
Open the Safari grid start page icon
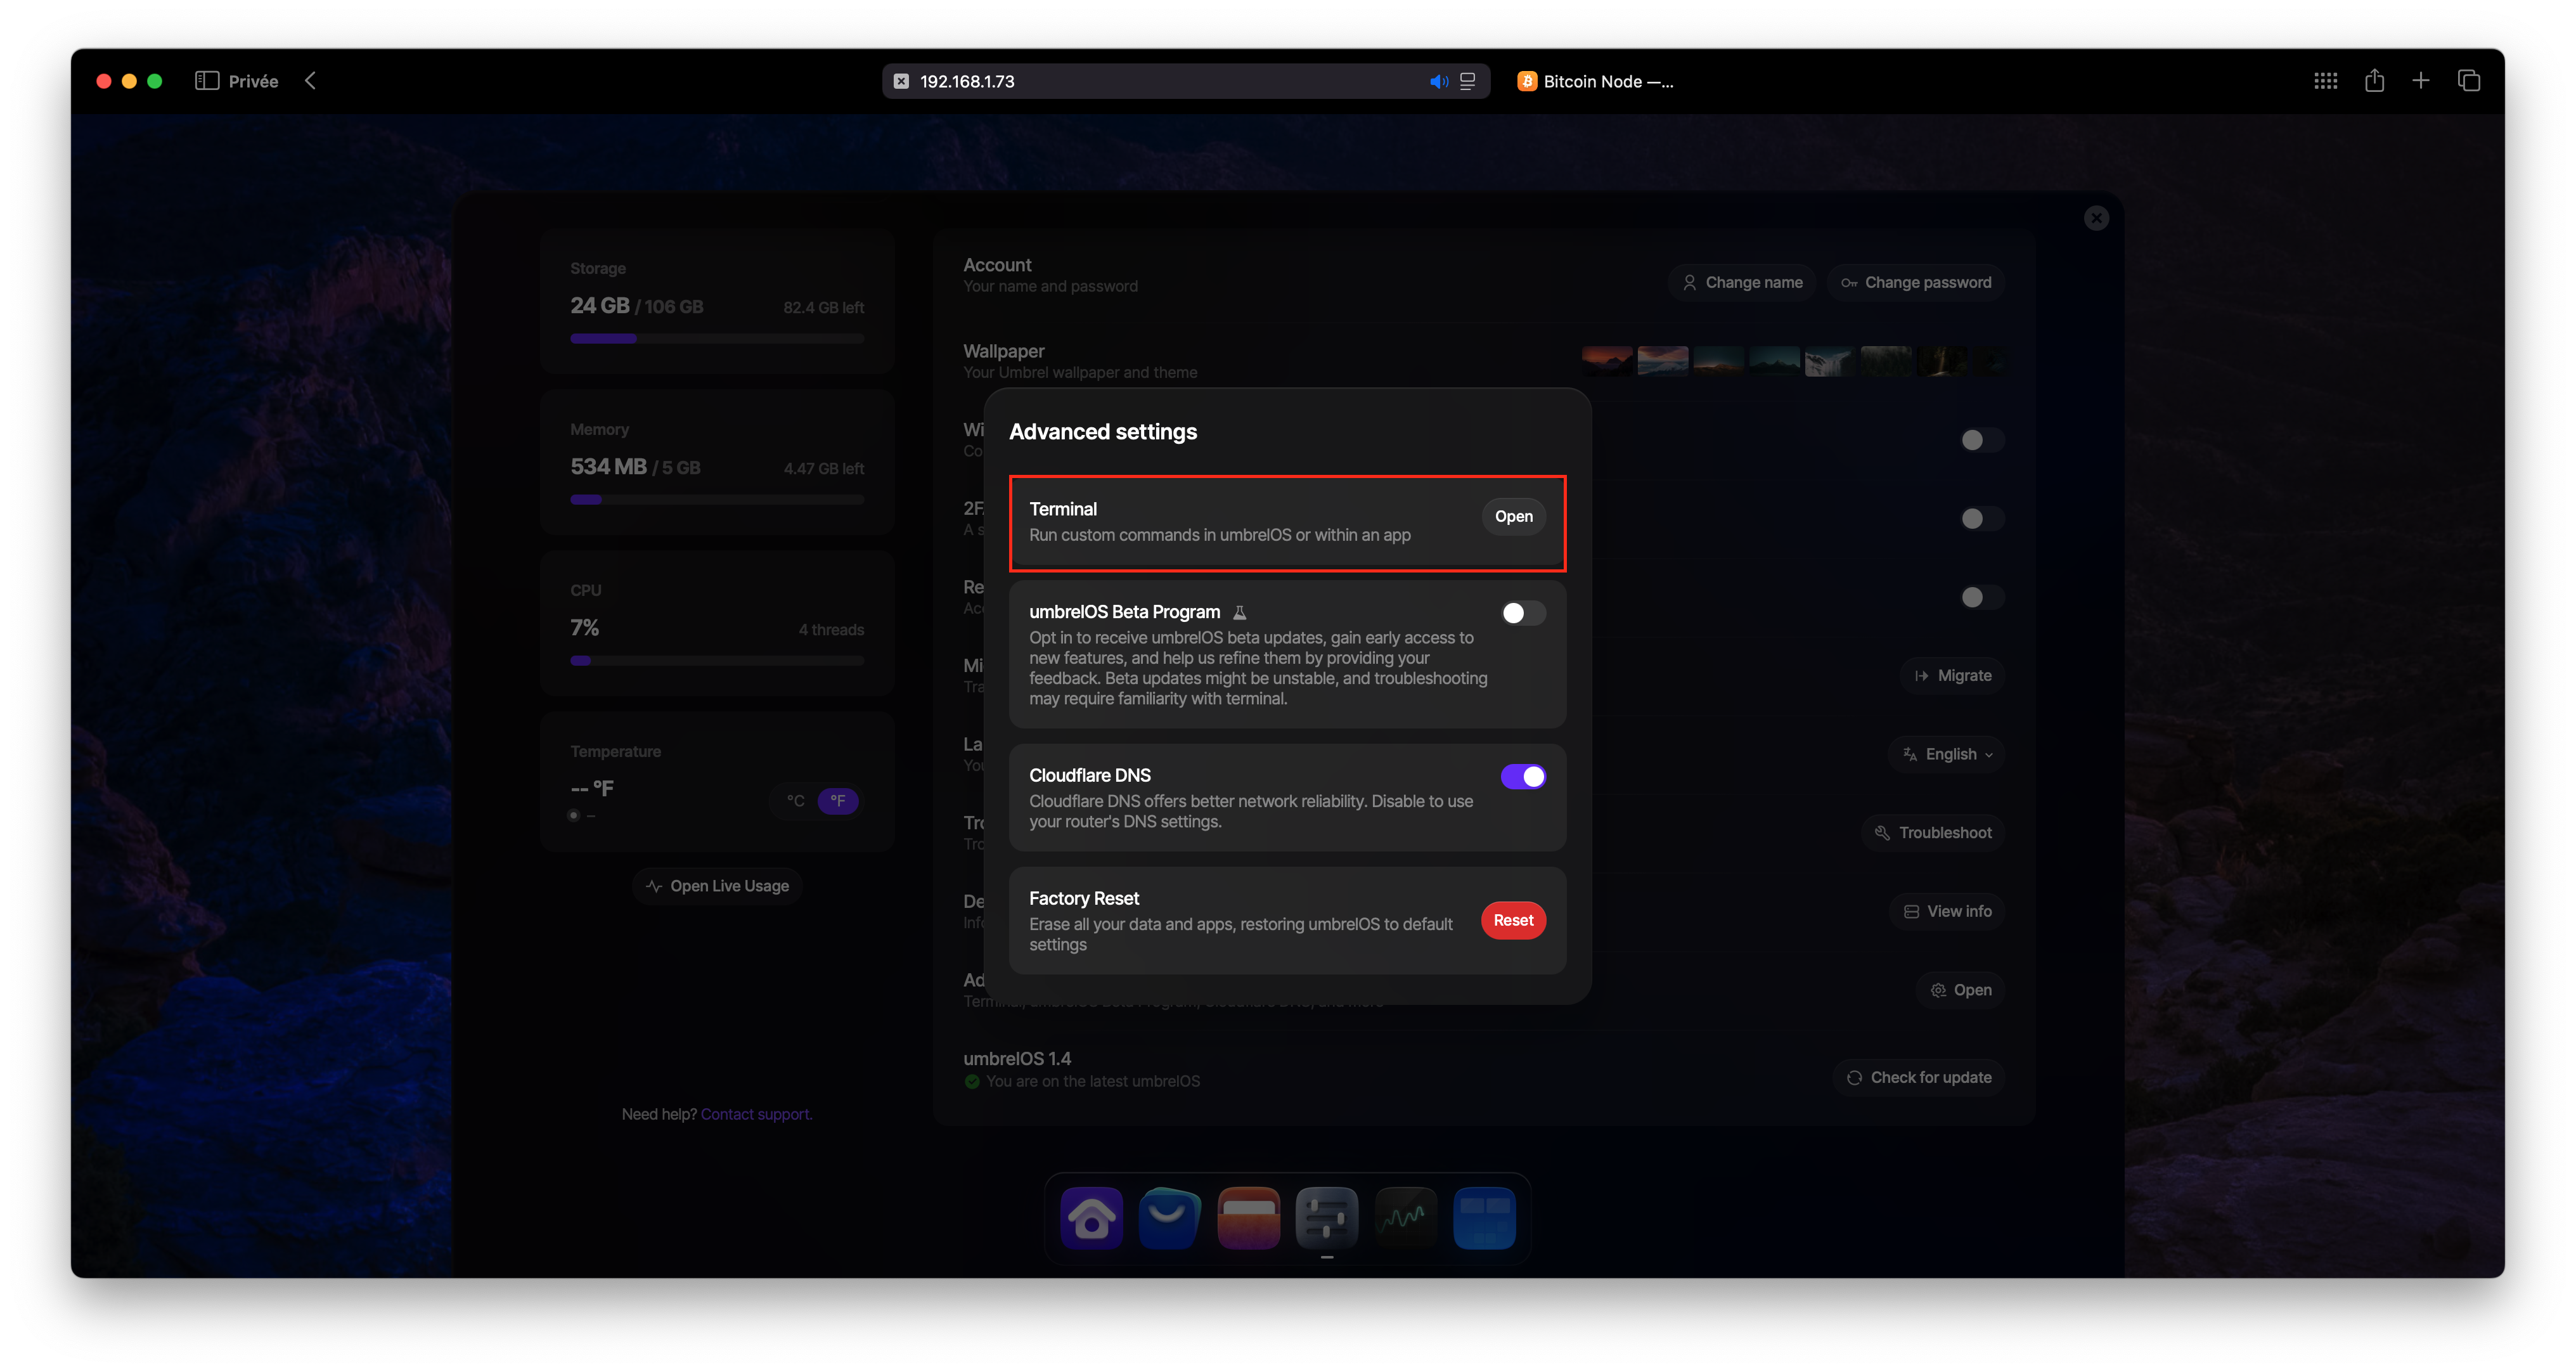[x=2325, y=81]
